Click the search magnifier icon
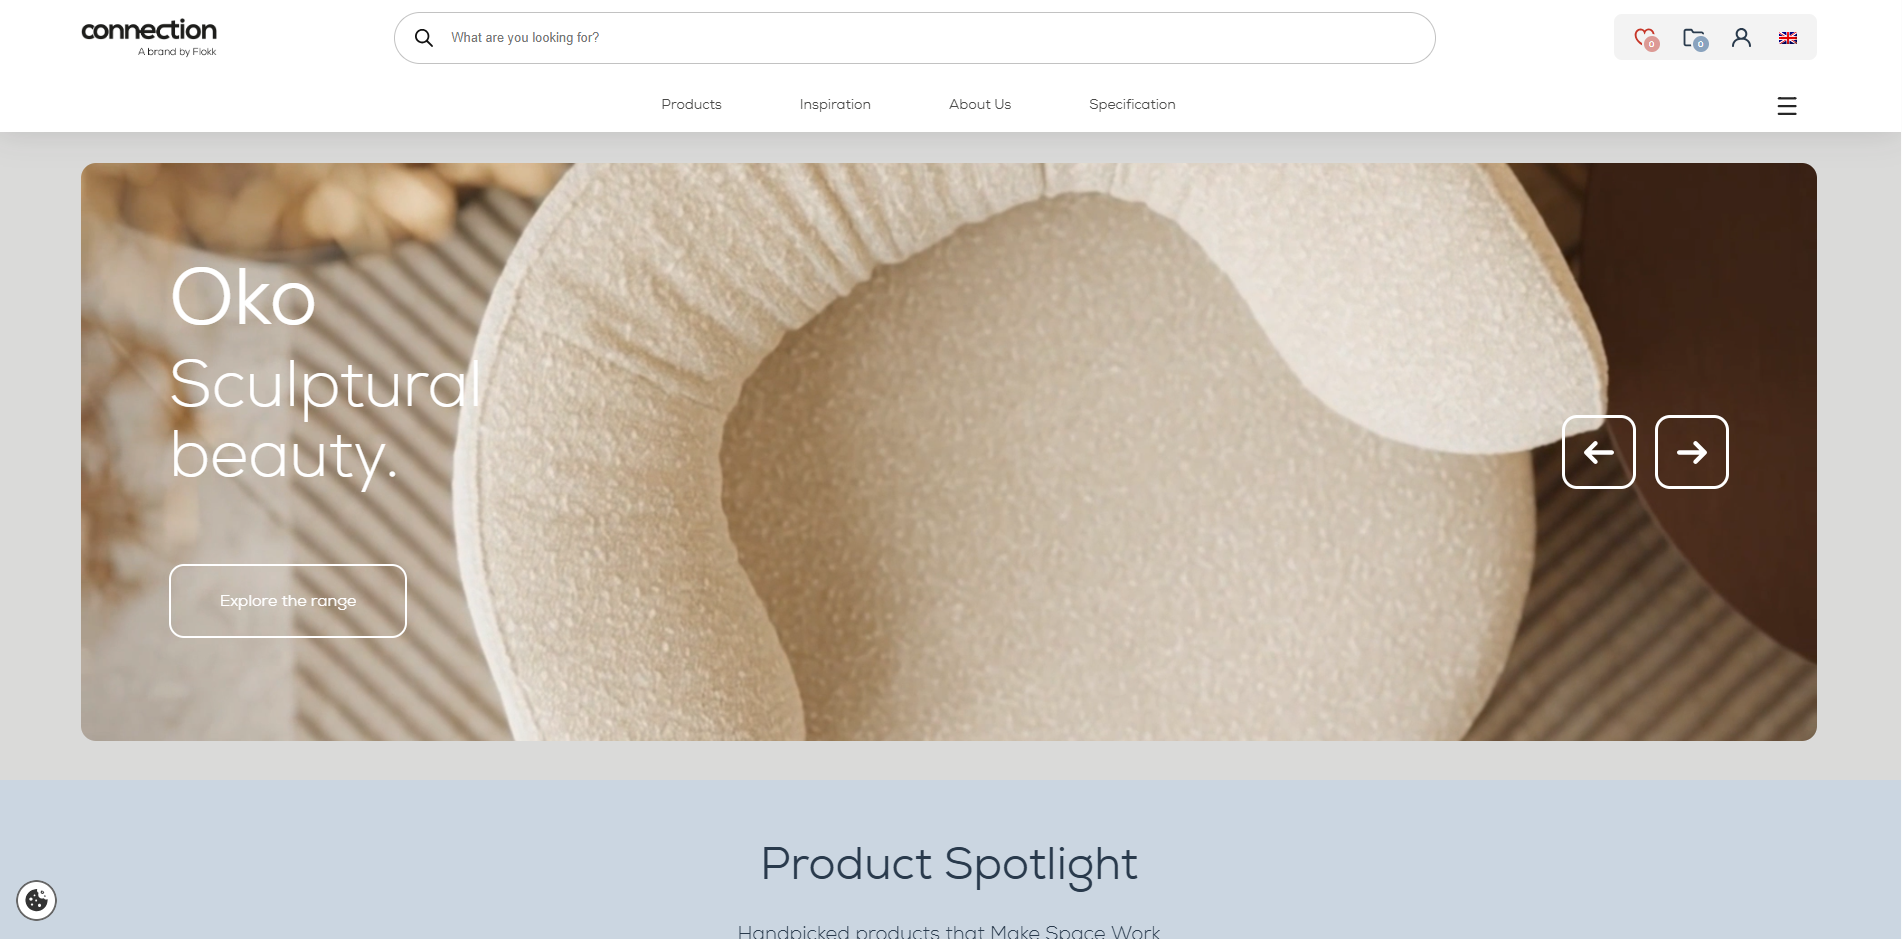1902x939 pixels. (424, 38)
